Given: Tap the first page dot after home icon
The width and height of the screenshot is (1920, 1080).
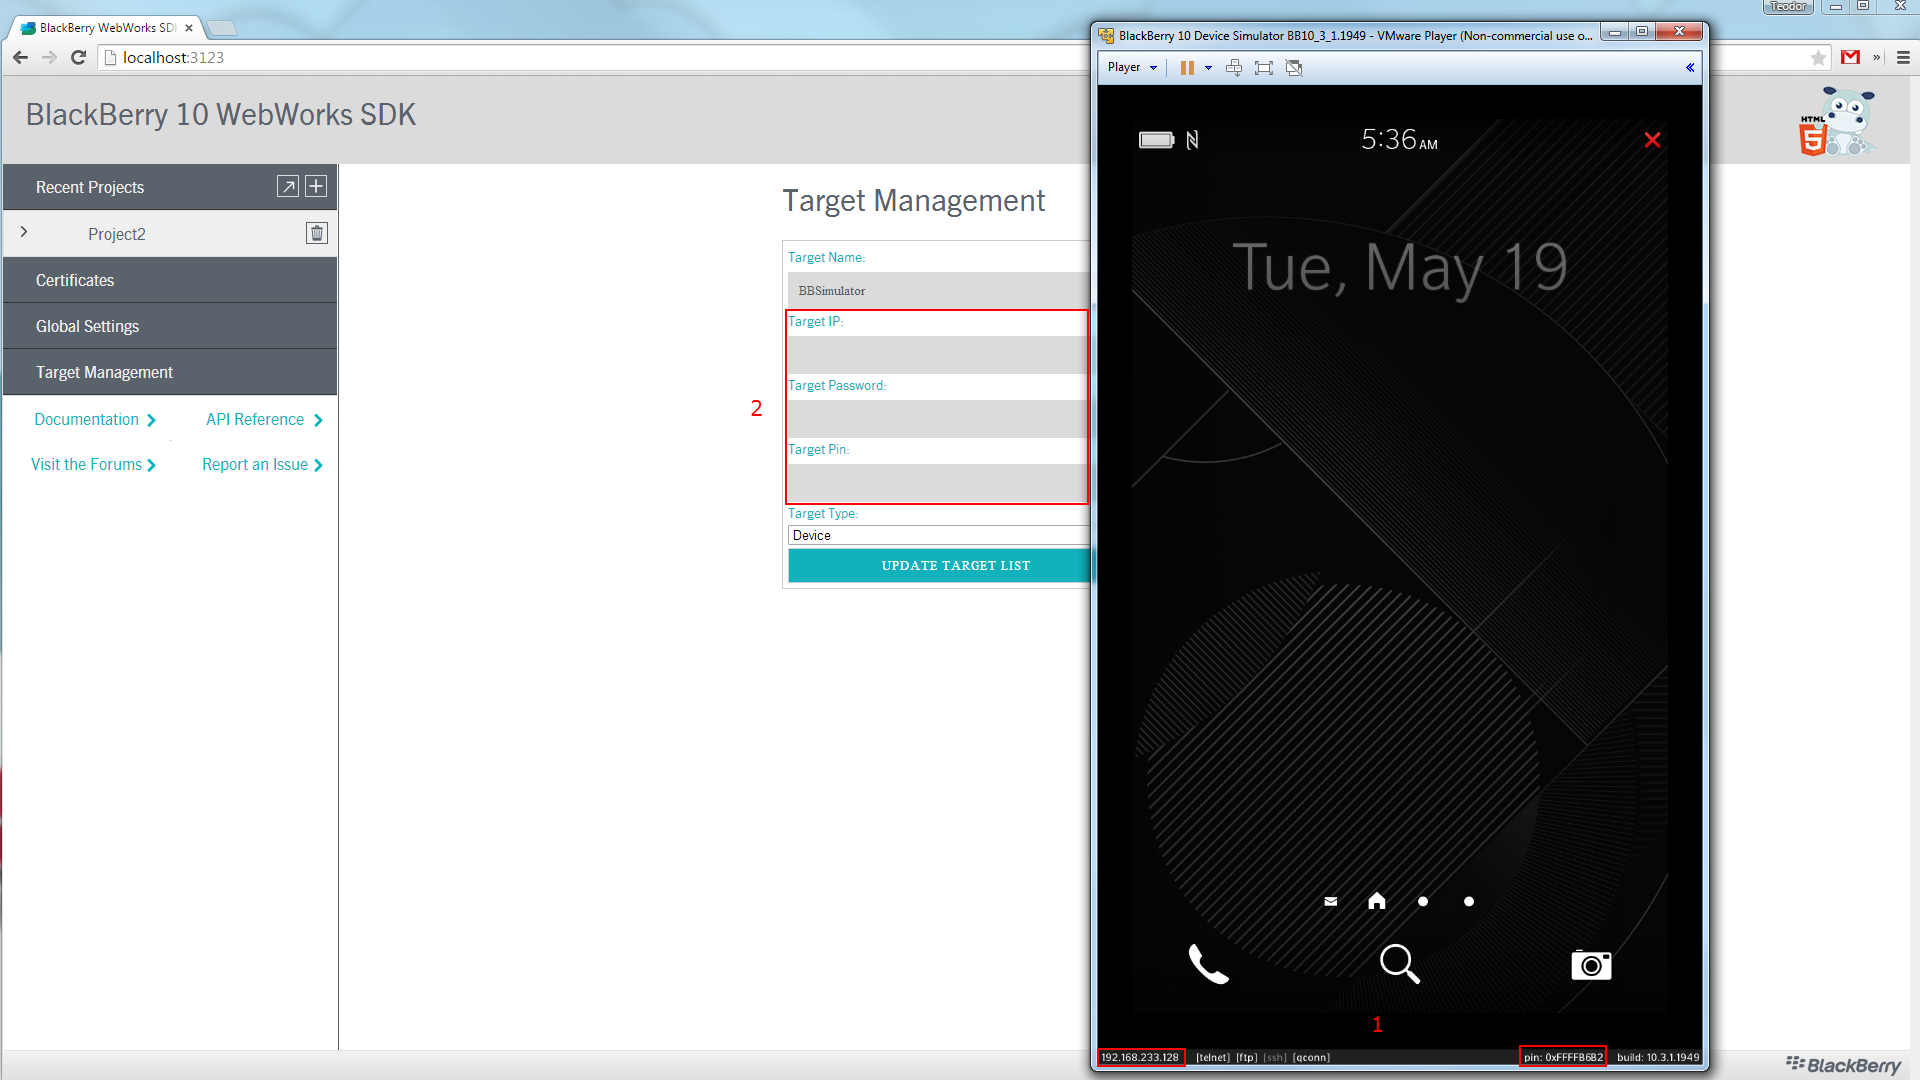Looking at the screenshot, I should (x=1423, y=901).
